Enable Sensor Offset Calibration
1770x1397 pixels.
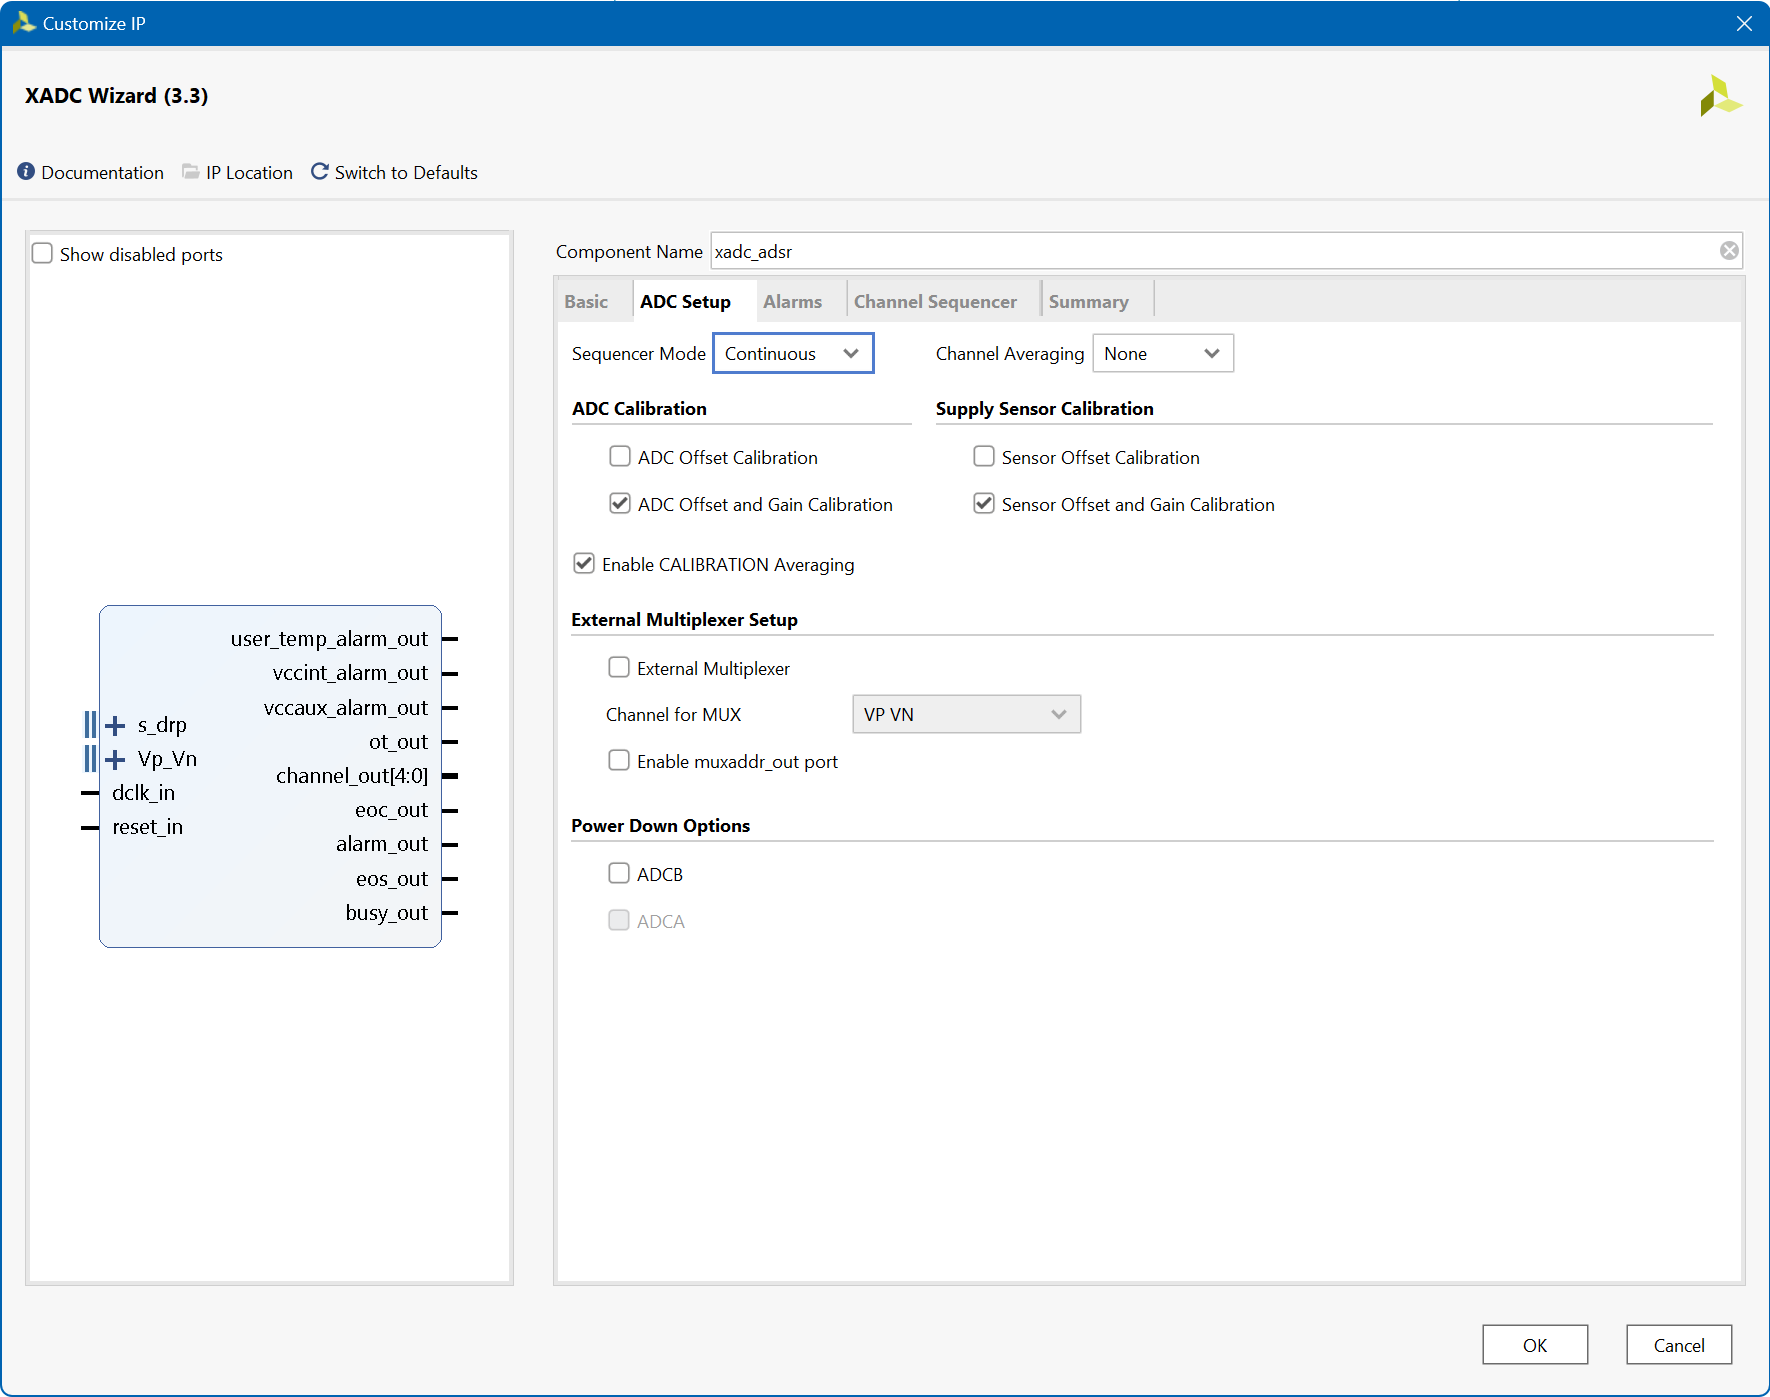[984, 457]
